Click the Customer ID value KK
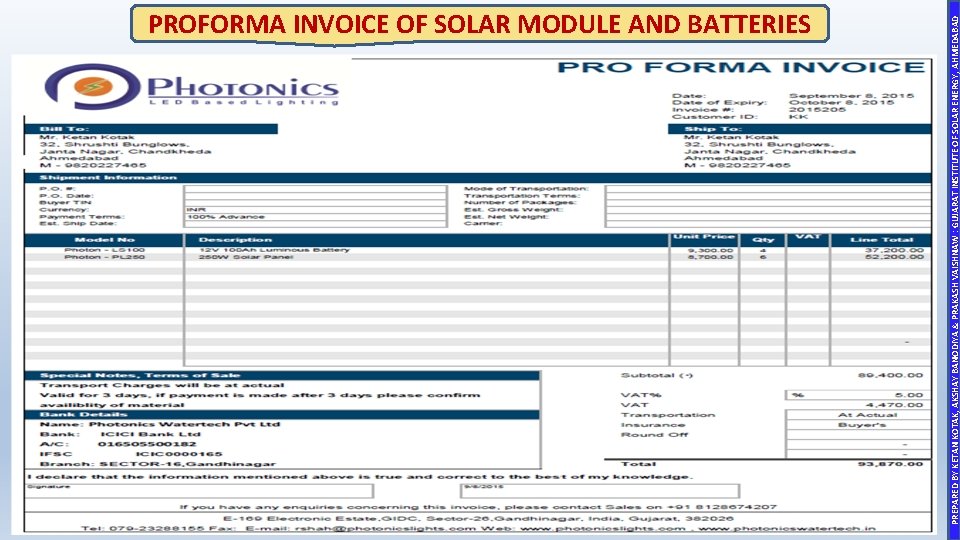Viewport: 960px width, 540px height. coord(798,116)
